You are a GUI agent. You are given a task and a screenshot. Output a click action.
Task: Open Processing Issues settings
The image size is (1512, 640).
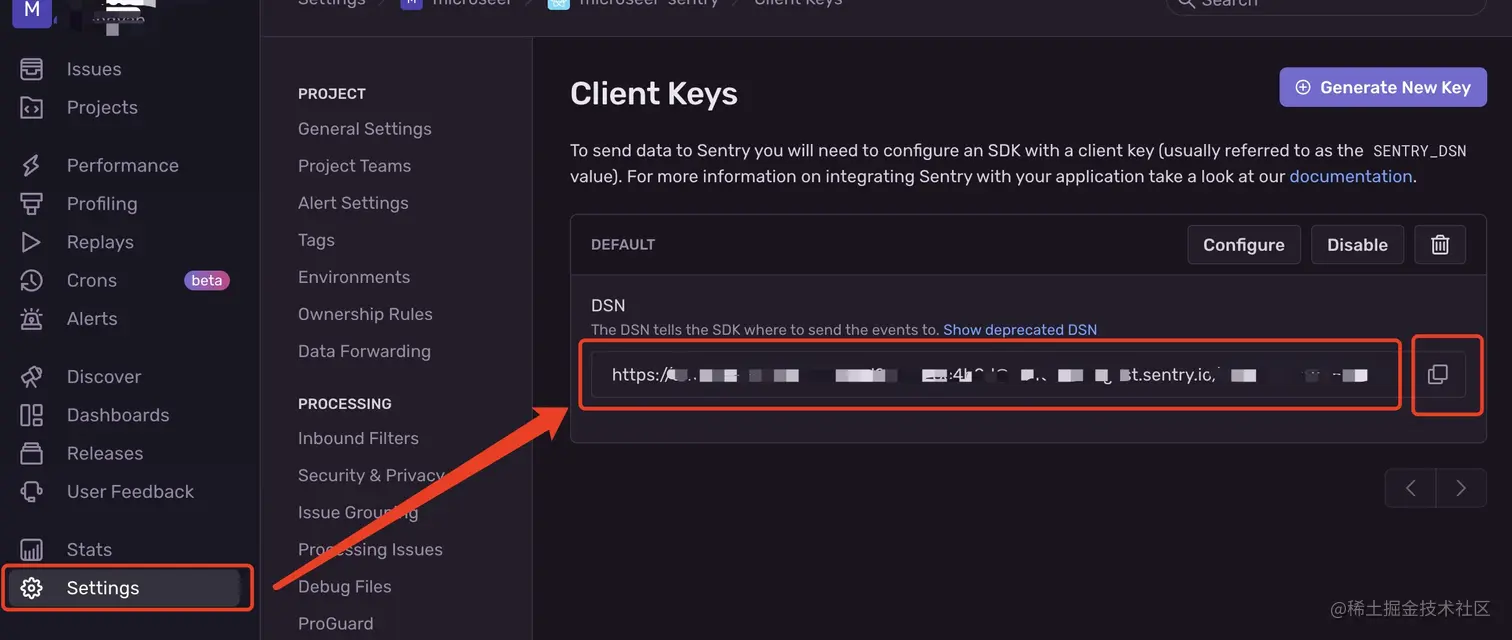pos(370,549)
